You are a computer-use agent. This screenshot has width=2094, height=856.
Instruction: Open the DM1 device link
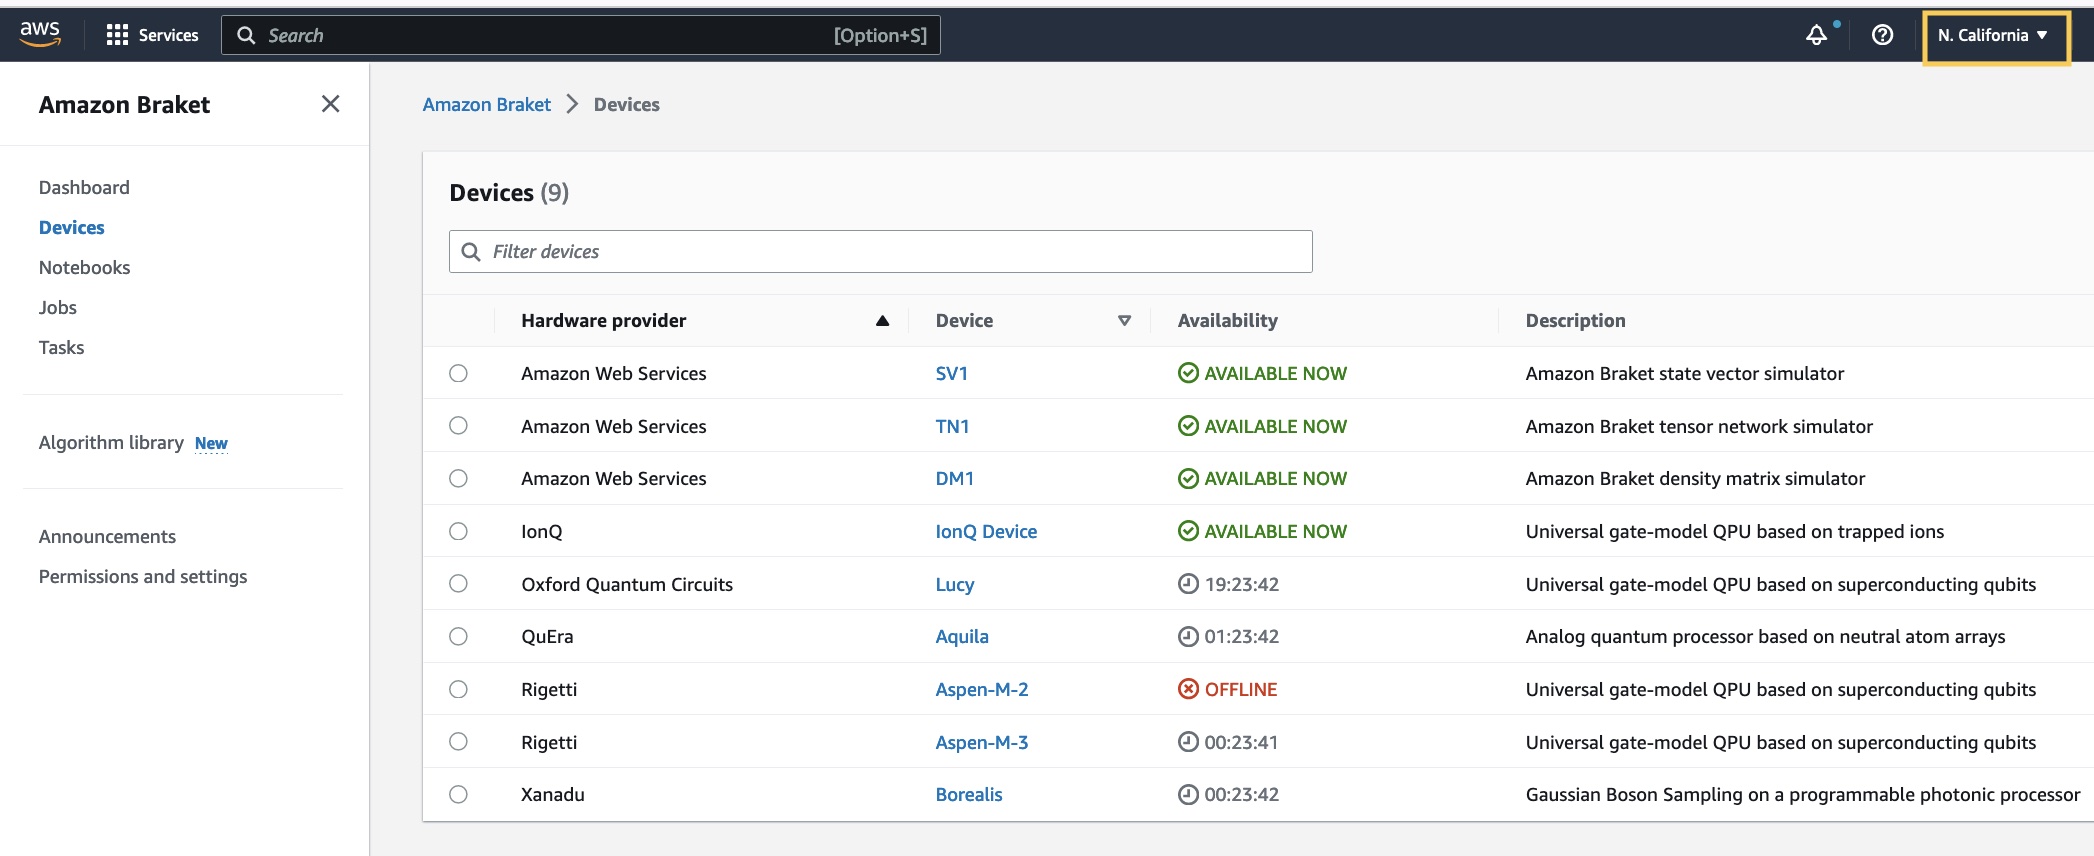pos(955,478)
